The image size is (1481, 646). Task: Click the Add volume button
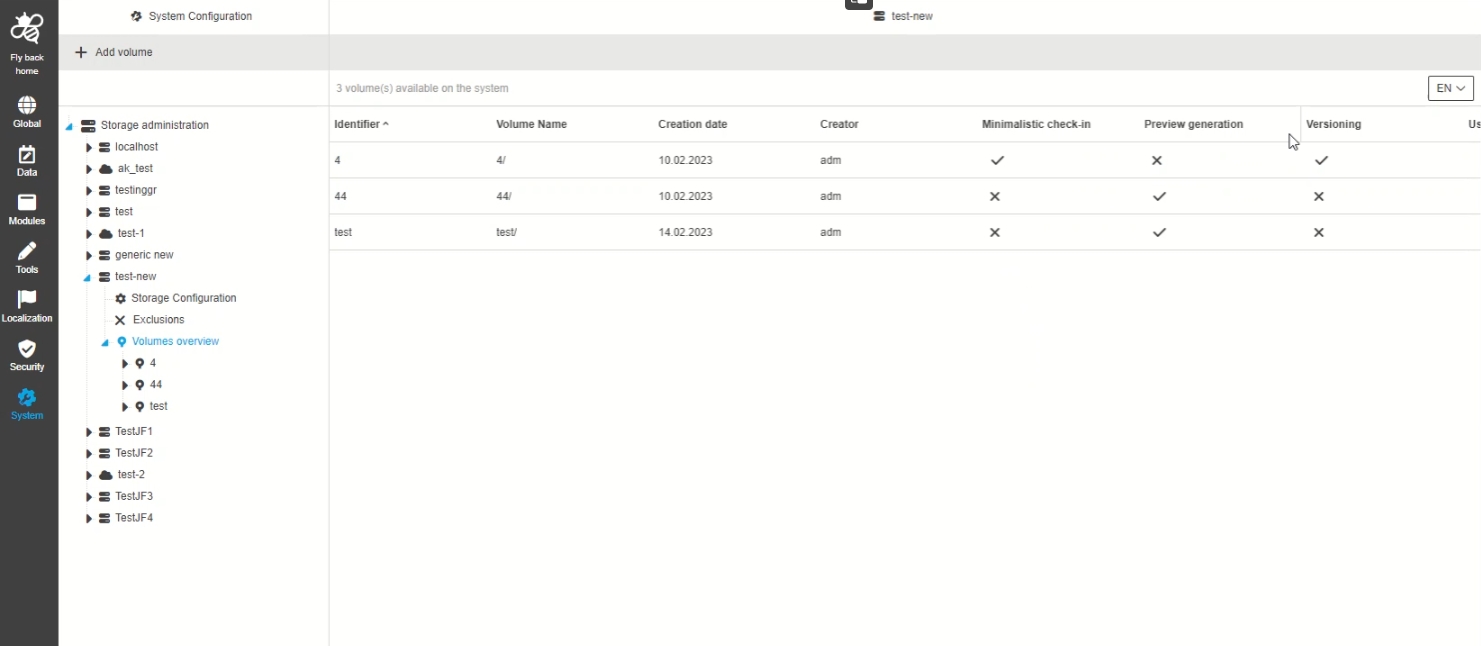click(114, 52)
